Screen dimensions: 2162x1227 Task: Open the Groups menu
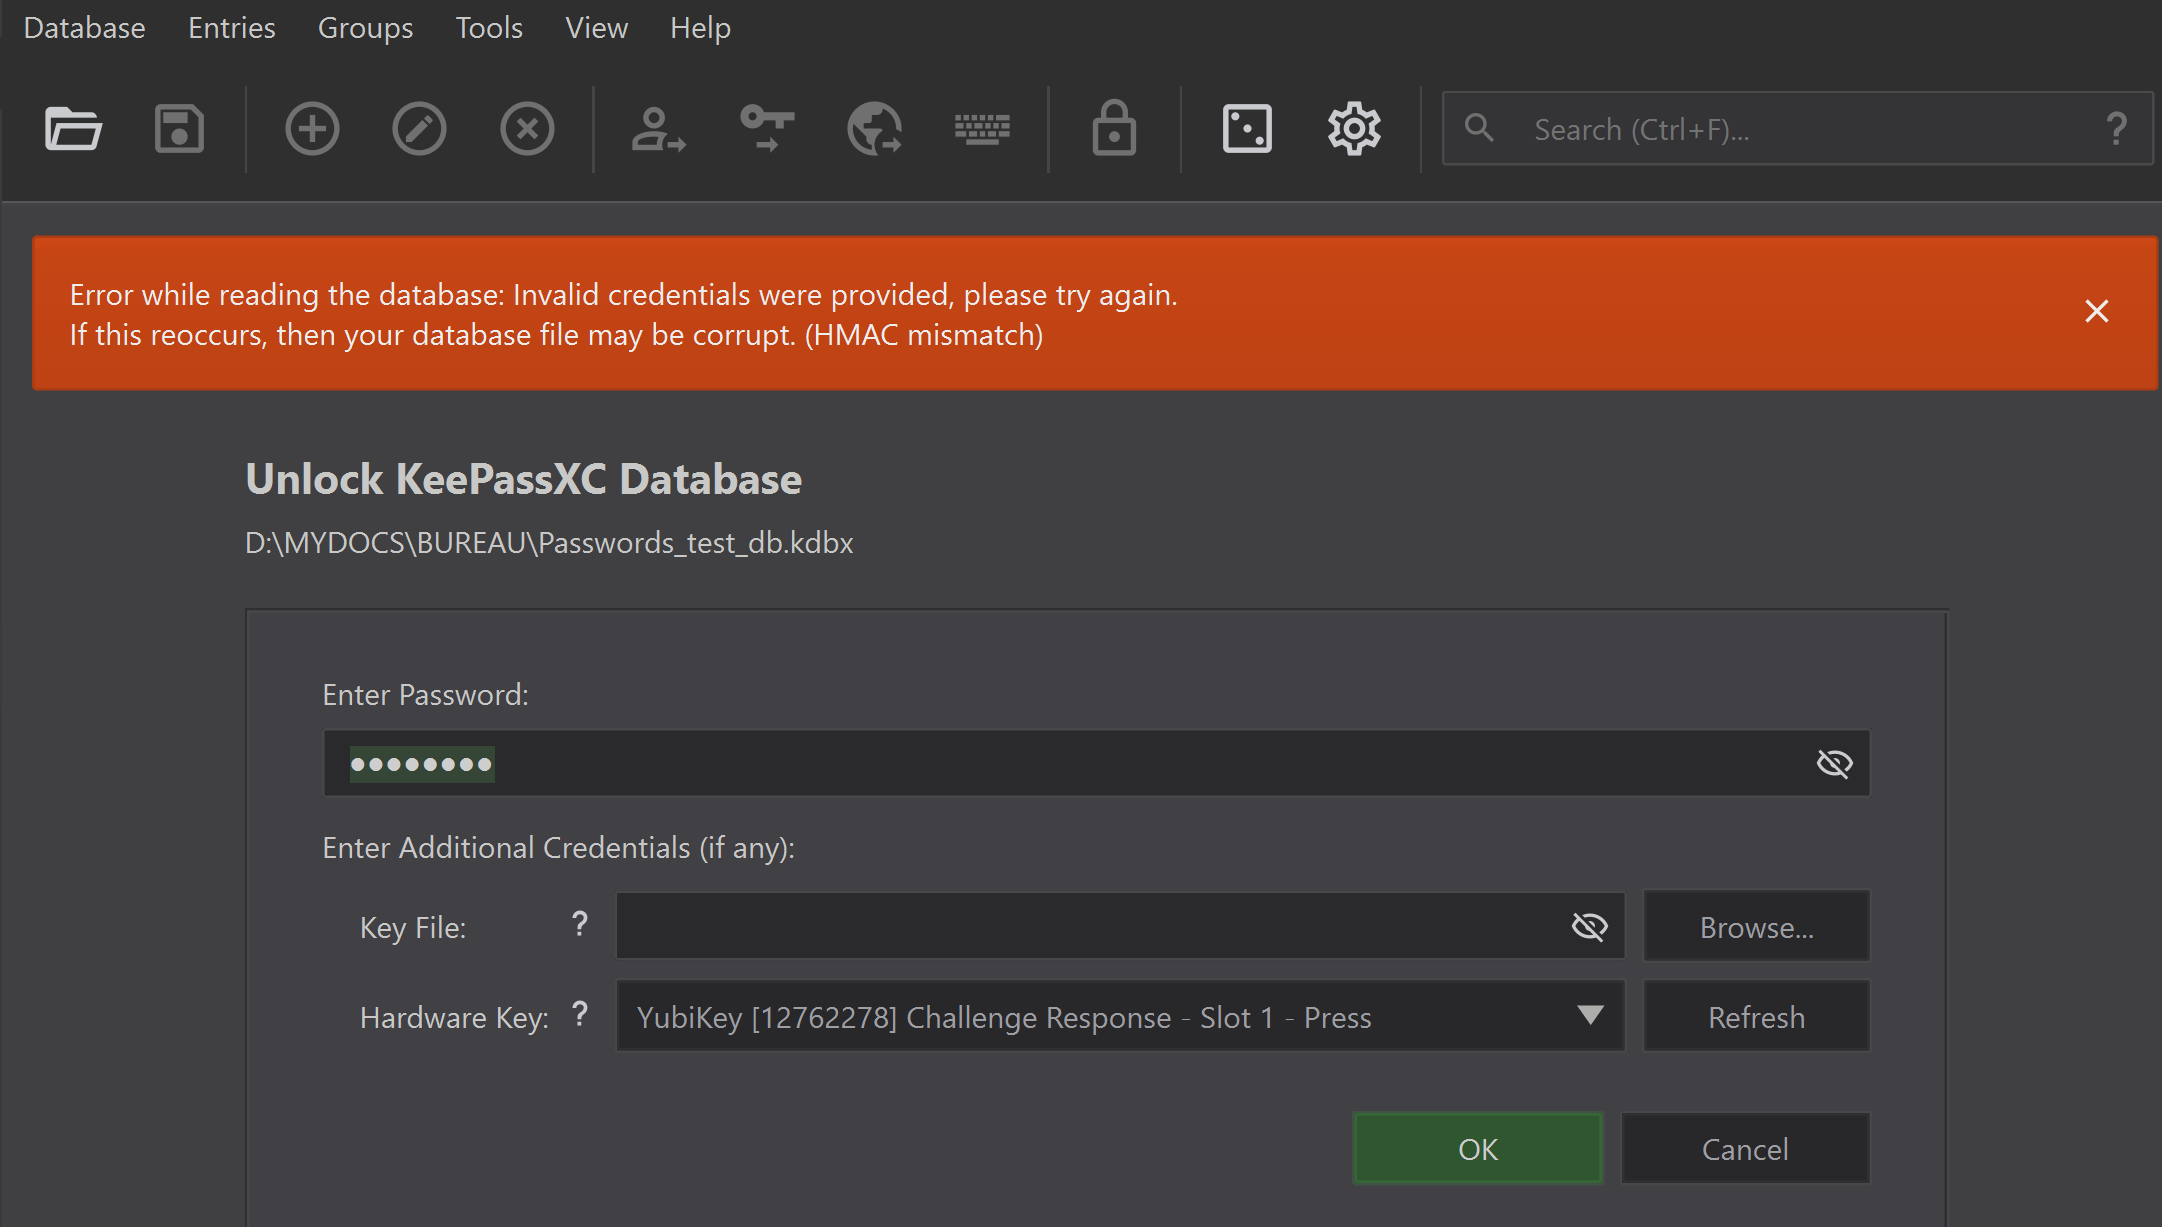pos(365,28)
